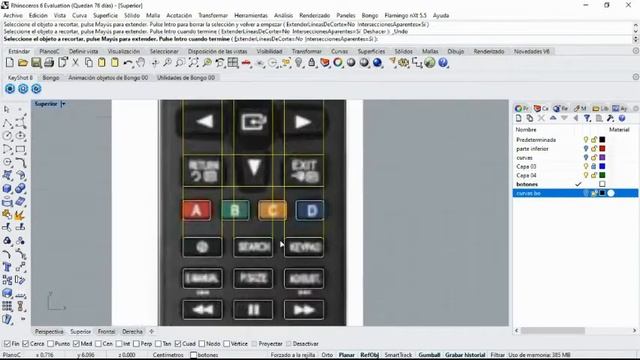Screen dimensions: 640x360
Task: Select the Rectangle tool in the left sidebar
Action: (x=20, y=149)
